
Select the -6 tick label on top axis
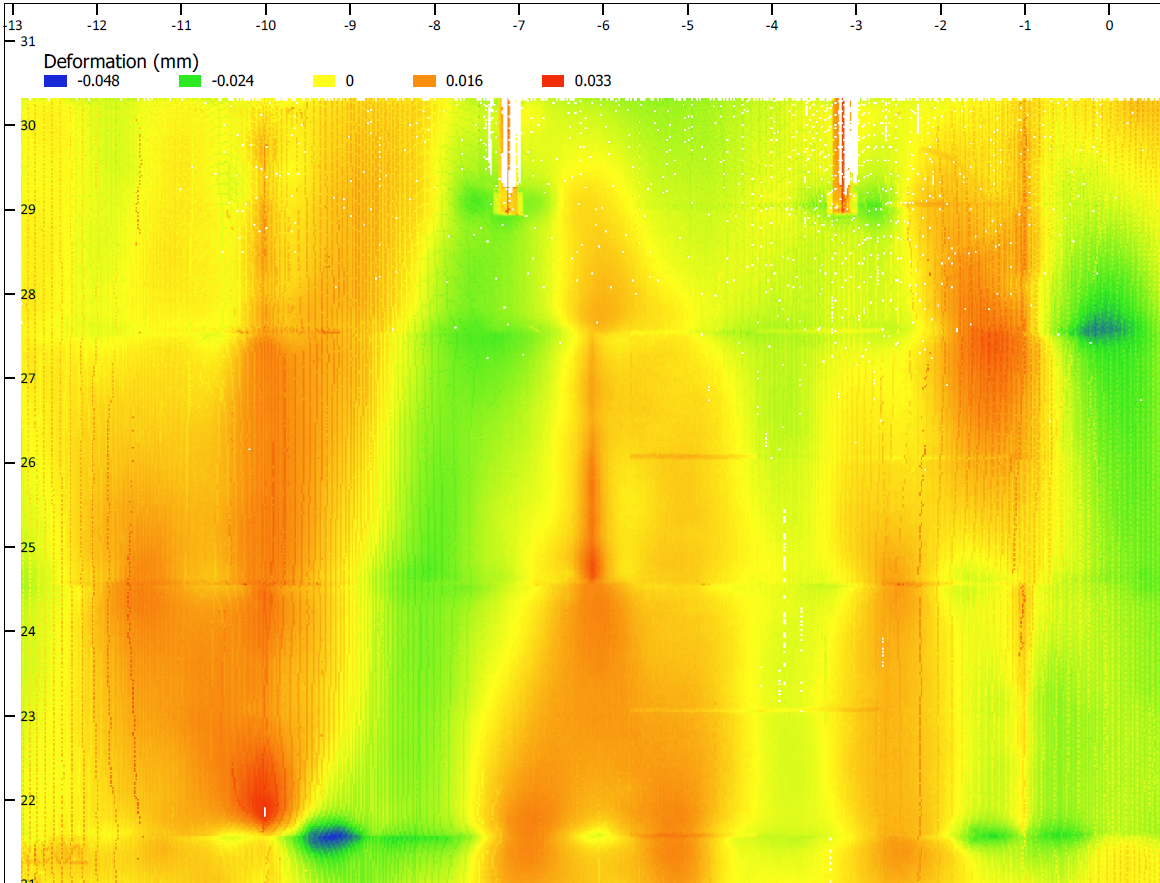point(603,24)
